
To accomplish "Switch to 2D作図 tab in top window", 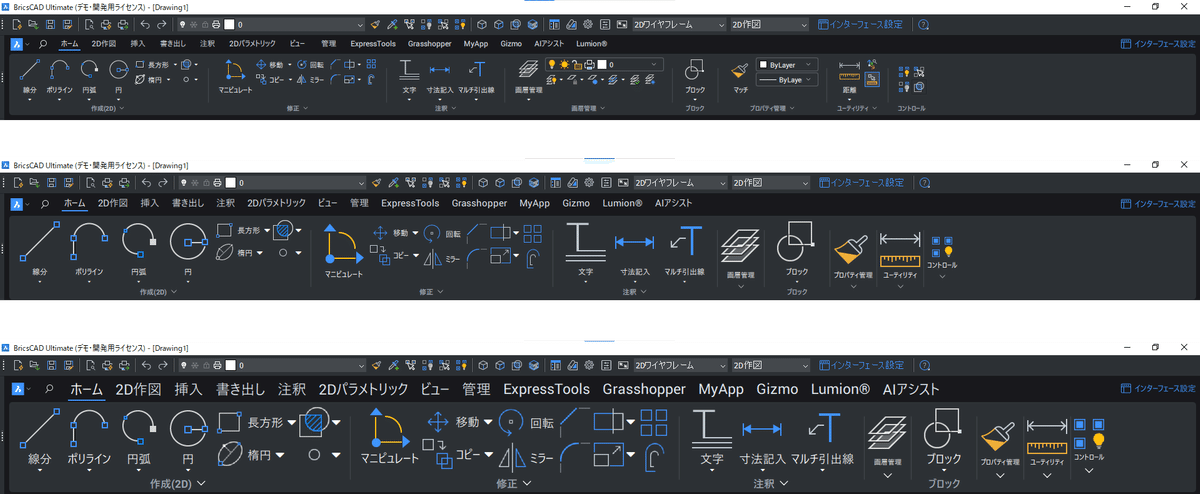I will coord(104,44).
